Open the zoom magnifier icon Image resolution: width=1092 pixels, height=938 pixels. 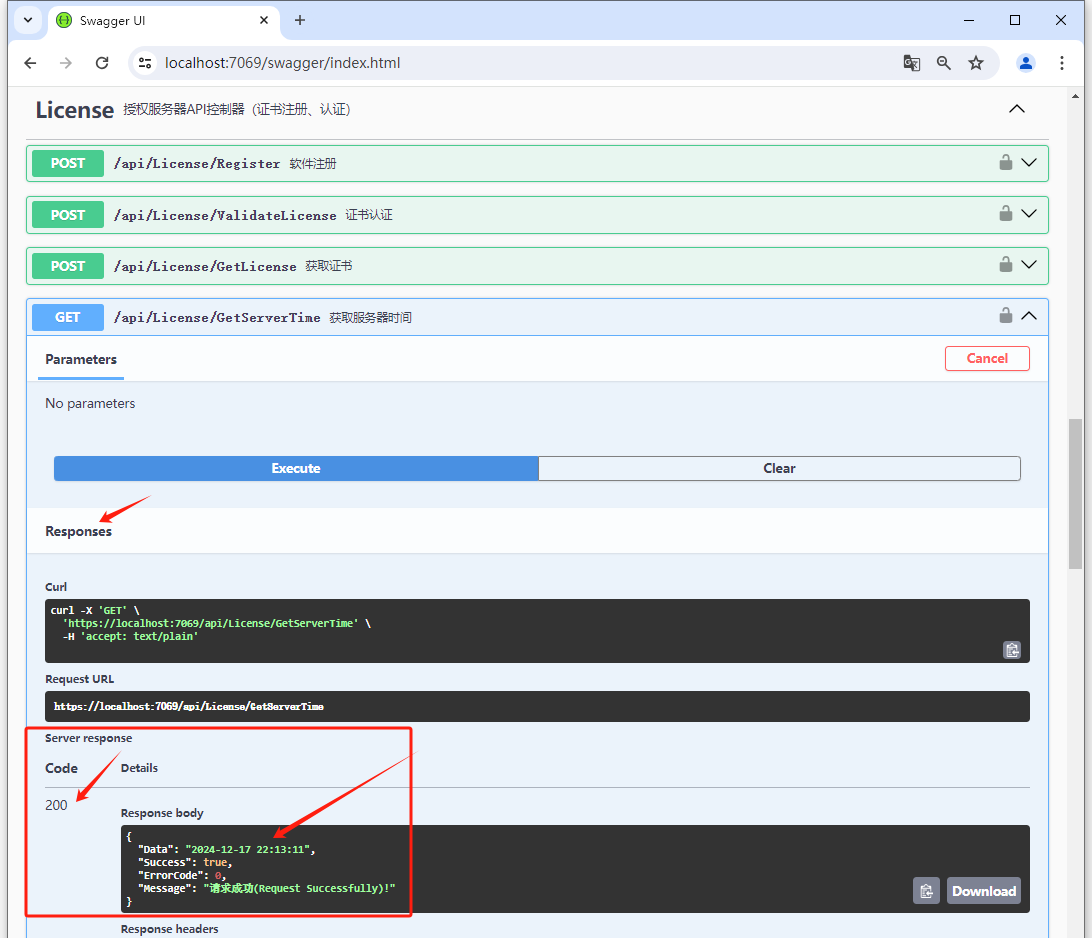click(944, 63)
